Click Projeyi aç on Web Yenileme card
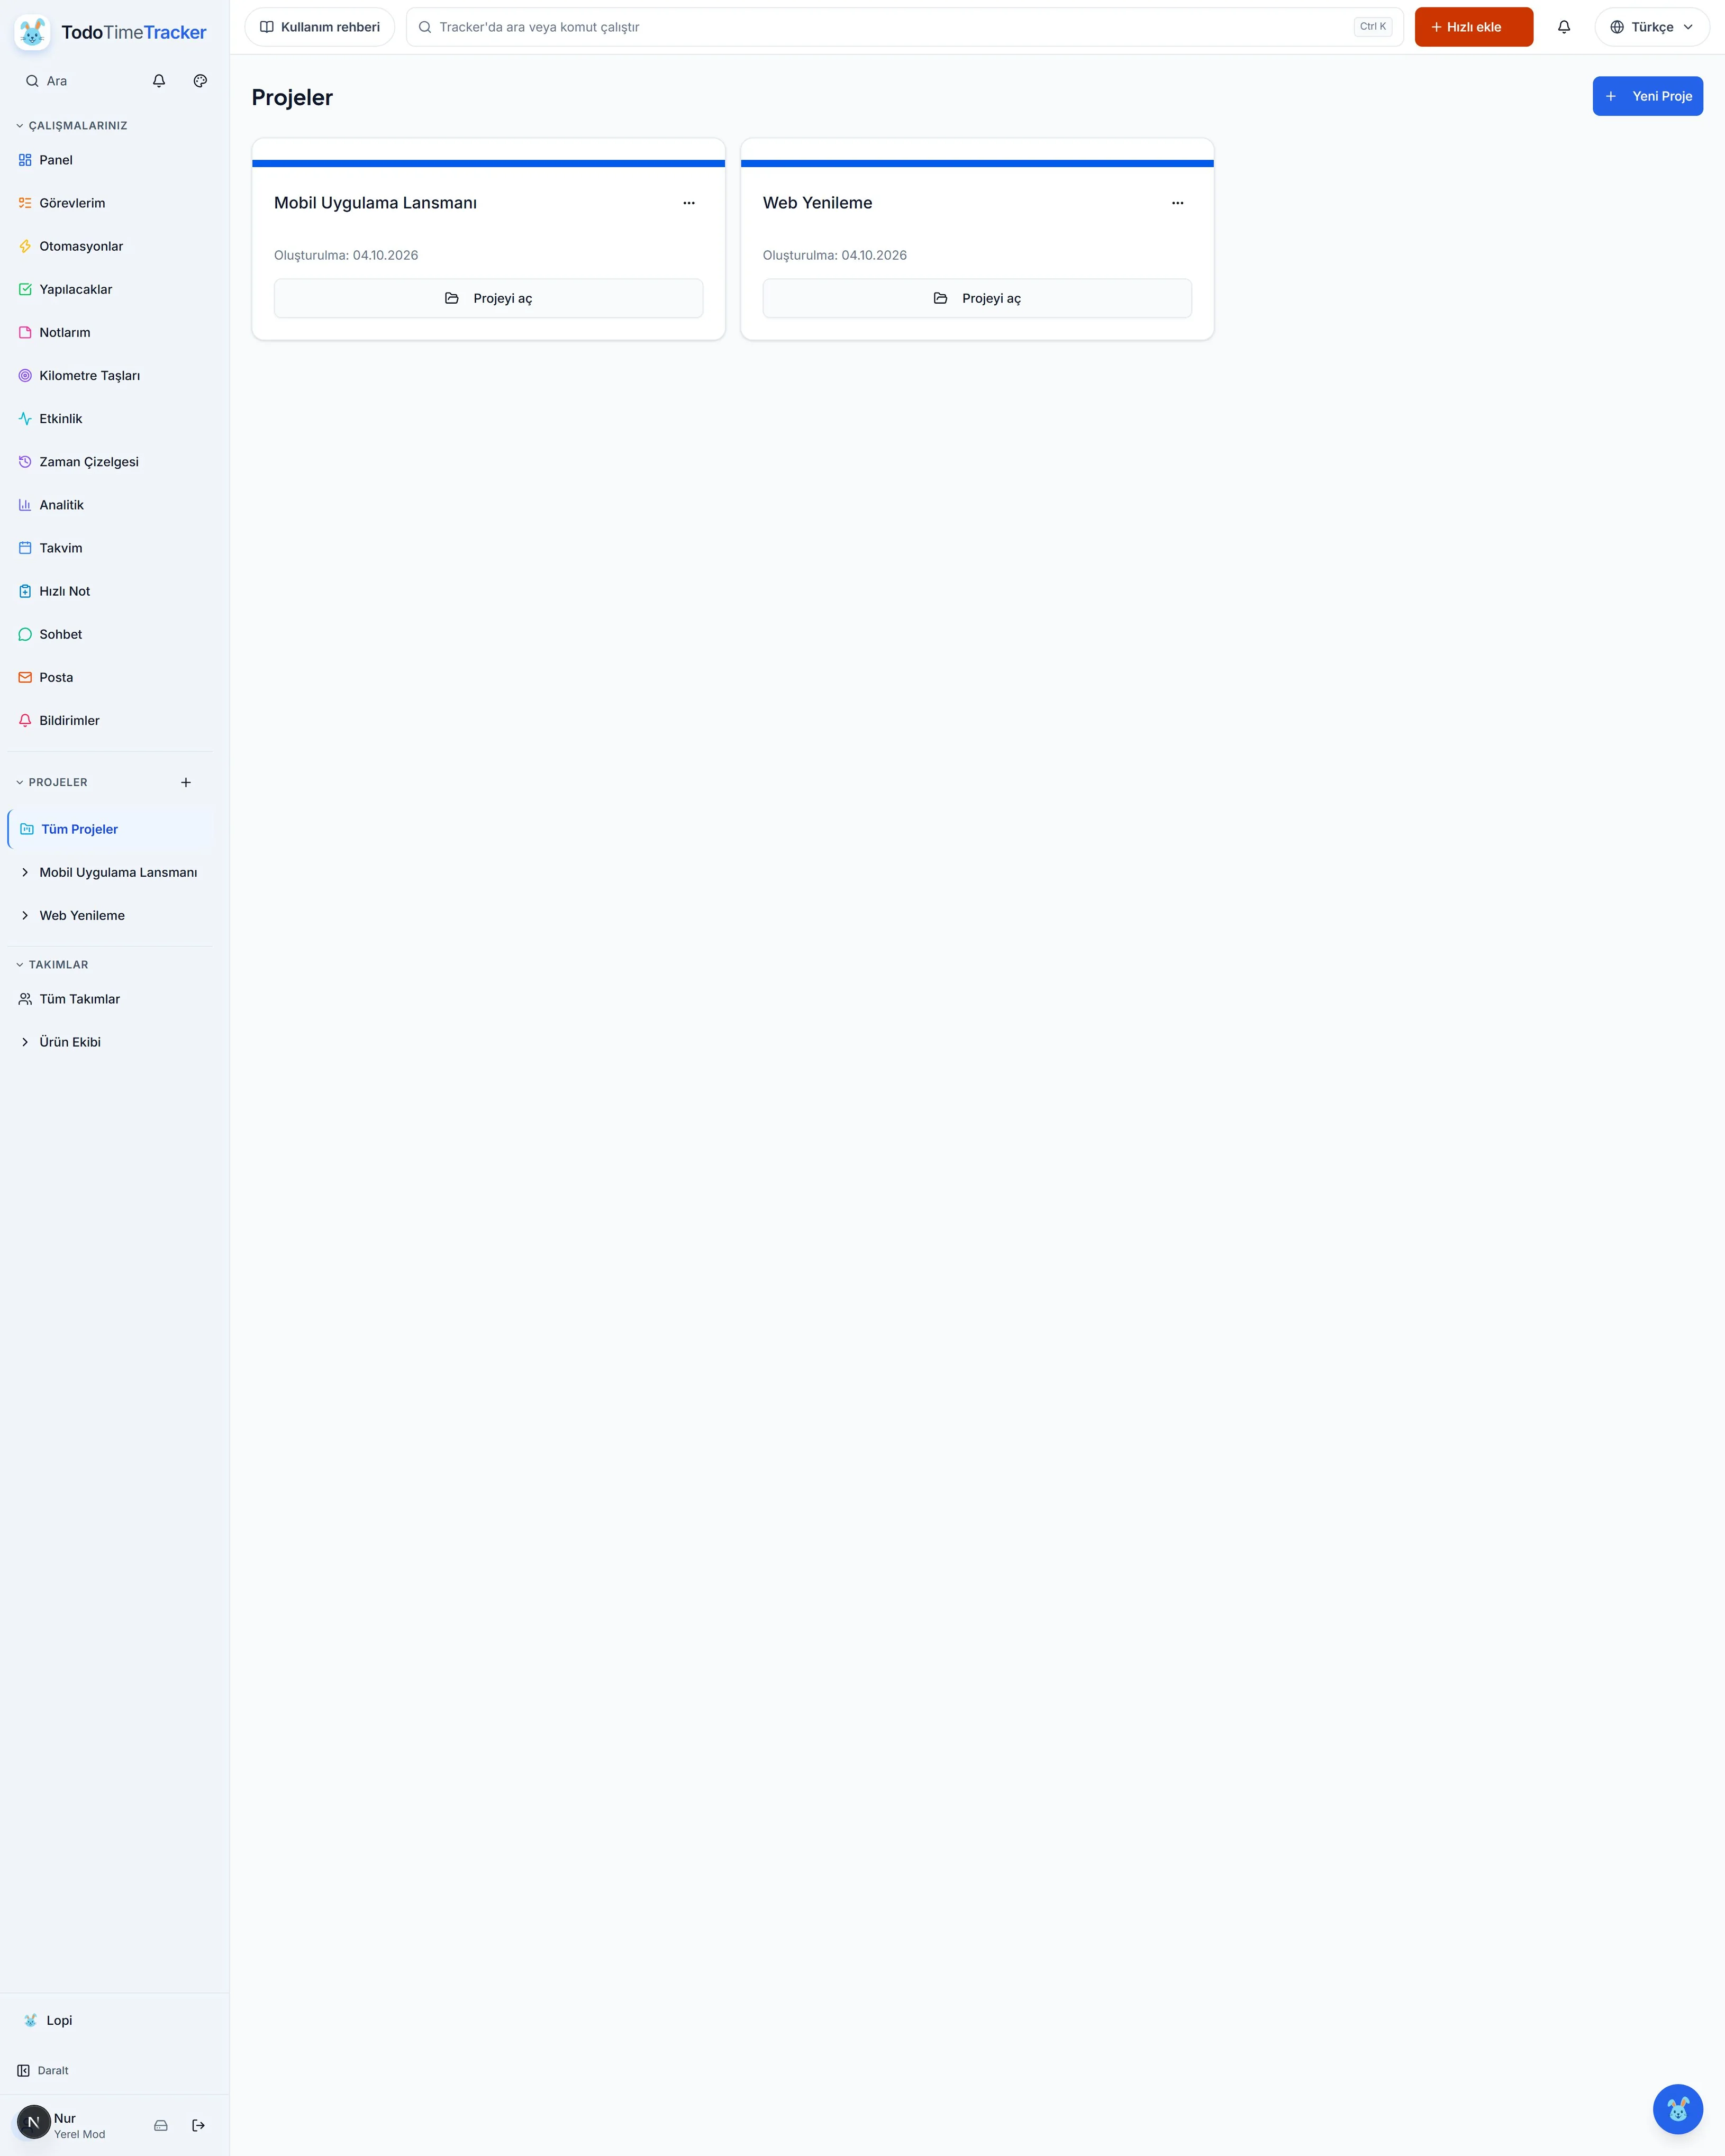1725x2156 pixels. coord(977,298)
